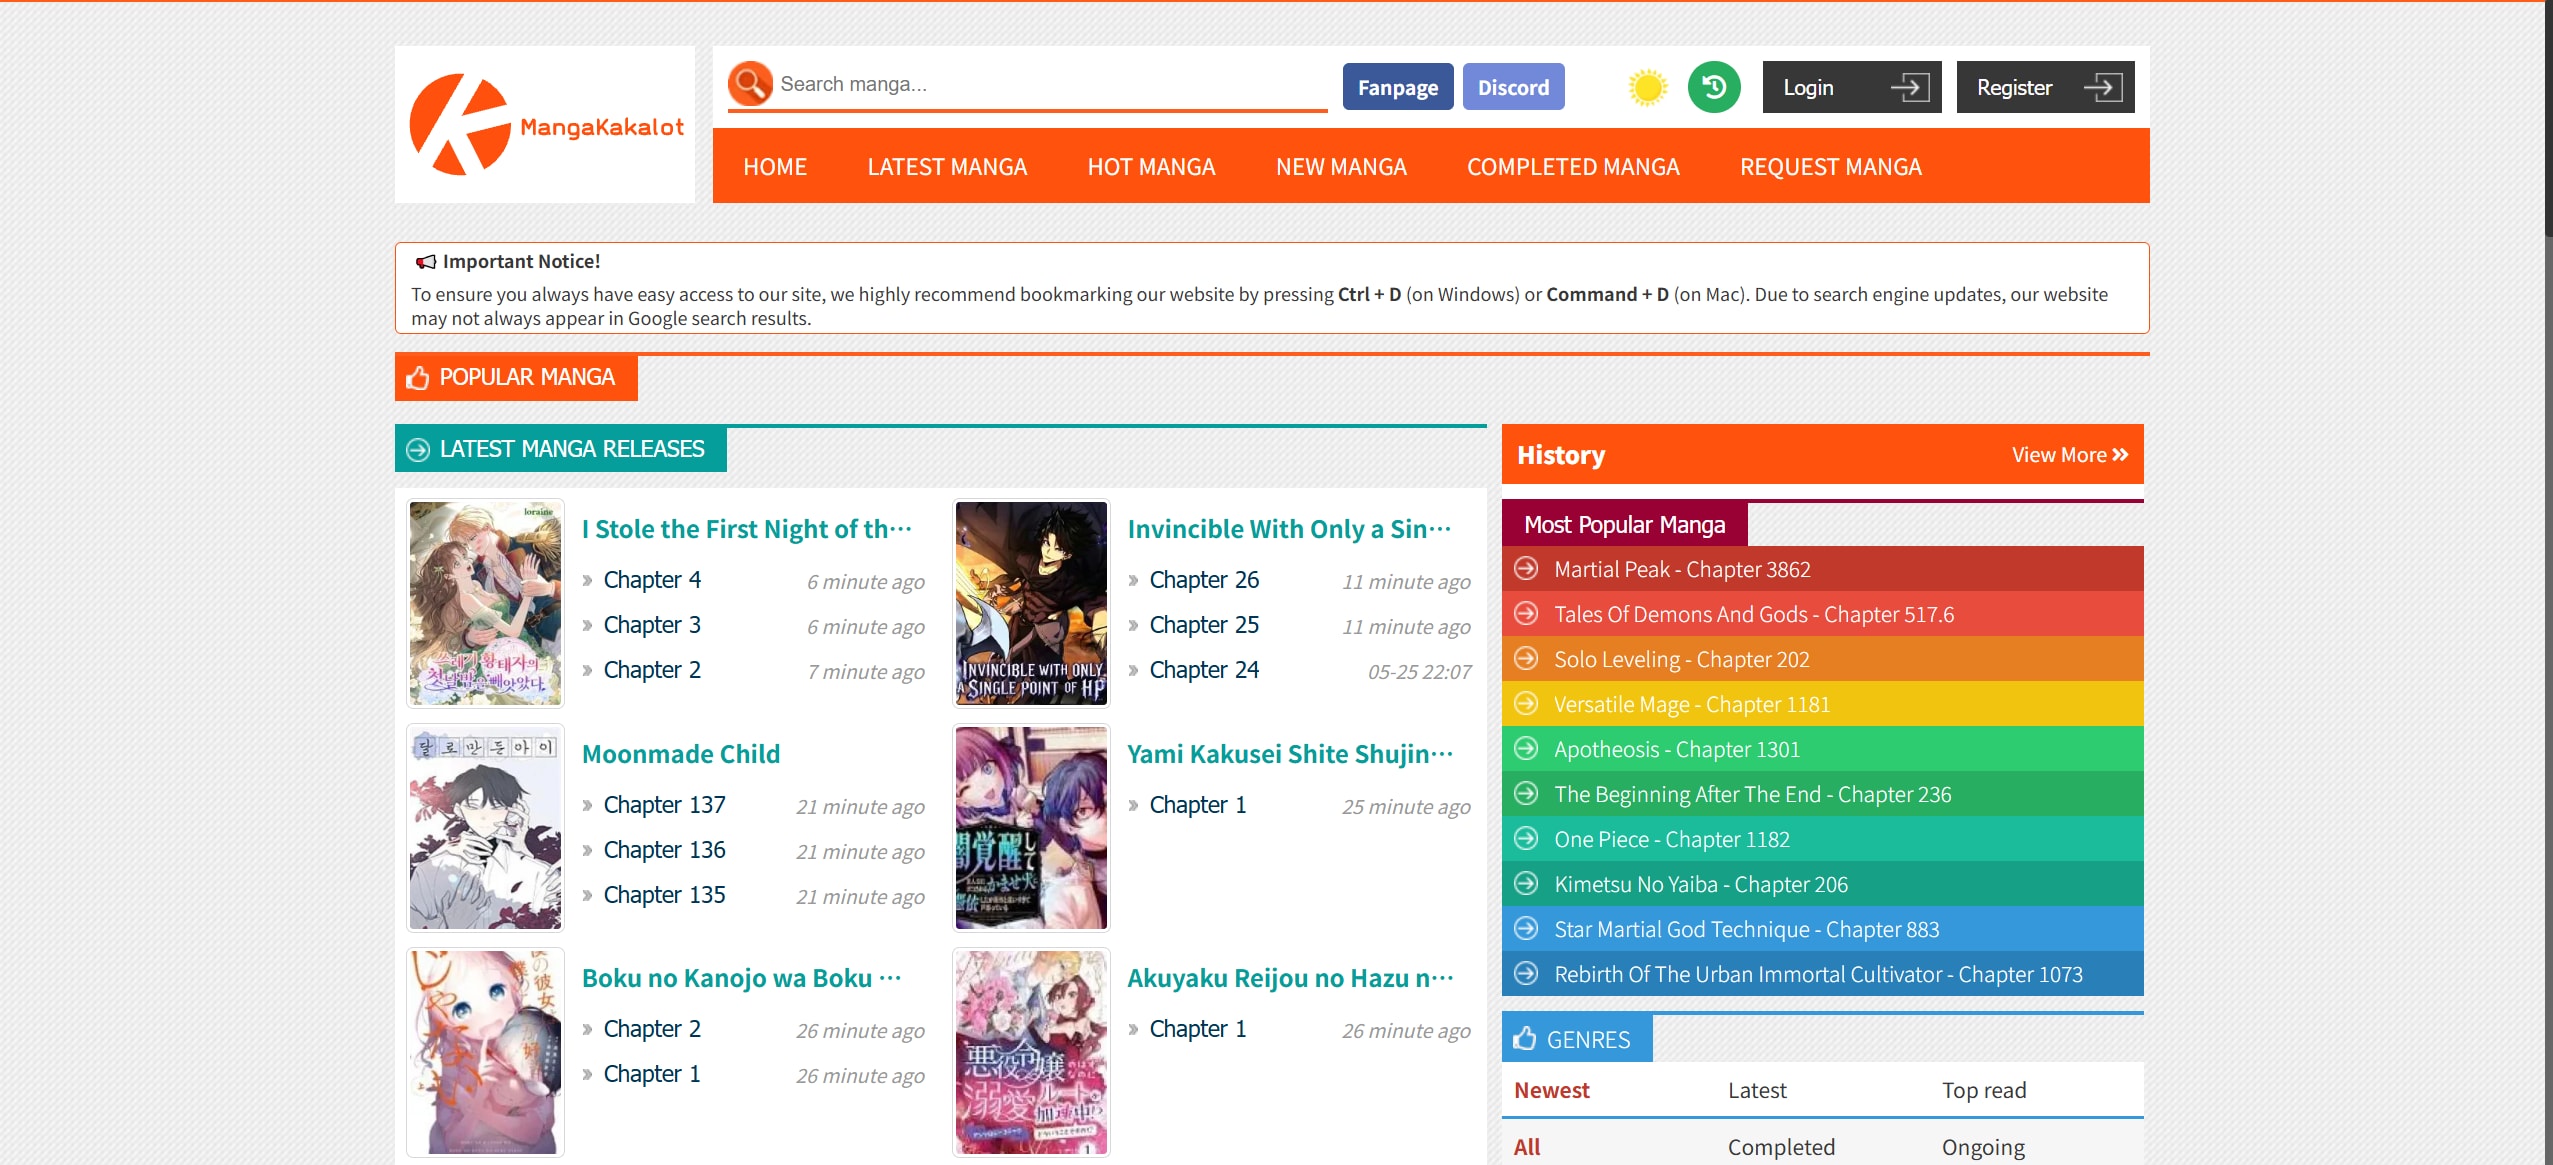Screen dimensions: 2553x1165
Task: Select the All status filter
Action: pos(1527,1148)
